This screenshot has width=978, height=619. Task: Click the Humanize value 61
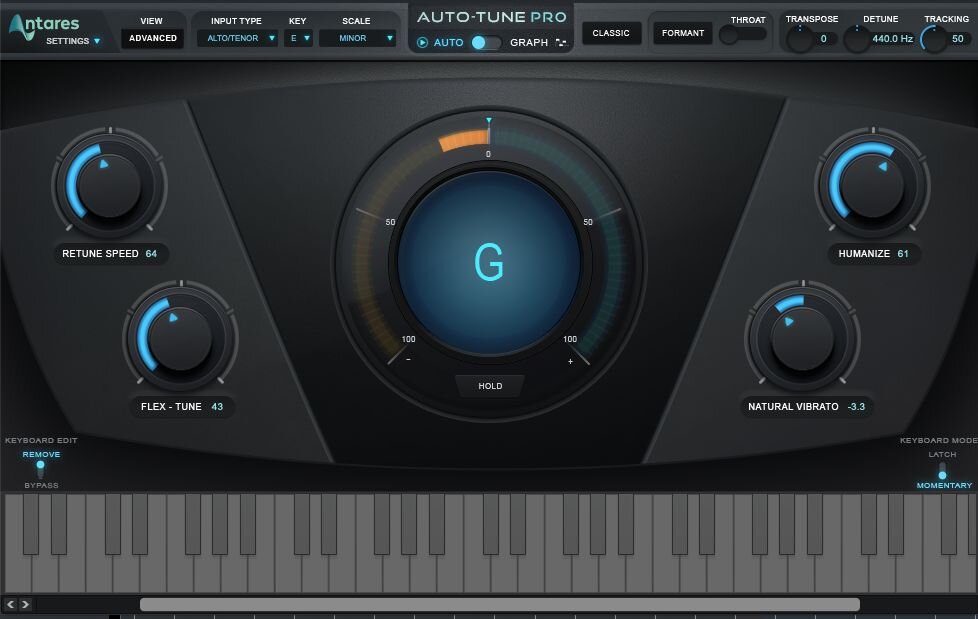pyautogui.click(x=903, y=253)
